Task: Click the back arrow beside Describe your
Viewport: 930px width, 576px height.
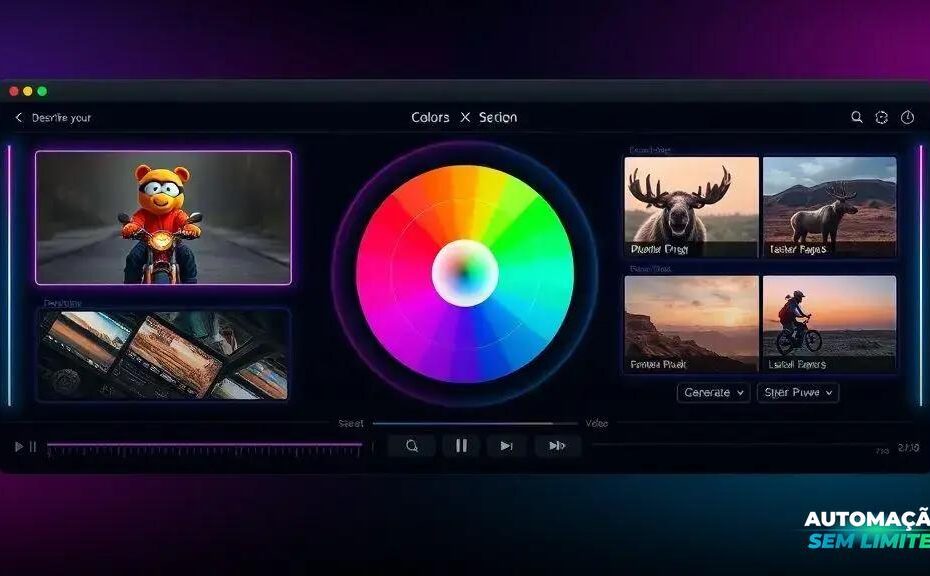Action: click(18, 118)
